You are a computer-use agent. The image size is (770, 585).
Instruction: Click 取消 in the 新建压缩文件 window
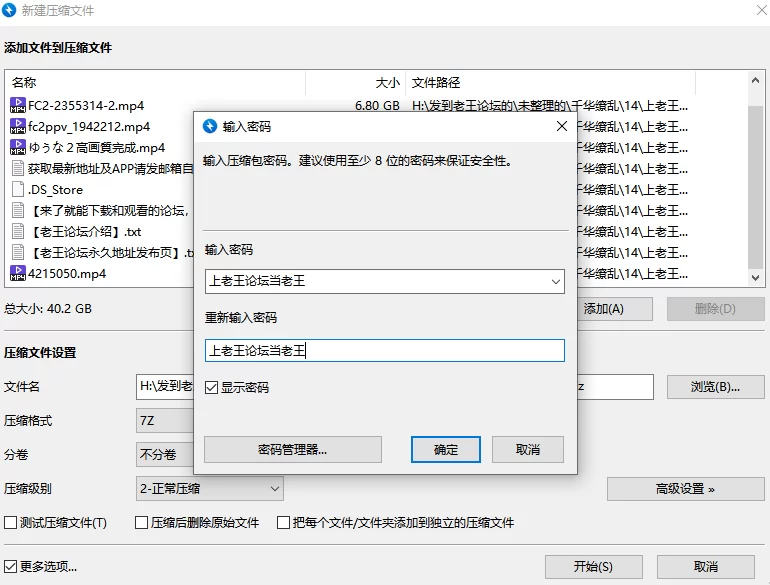click(x=706, y=567)
